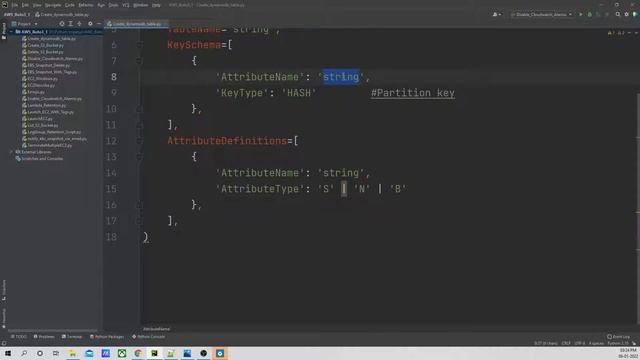Fold the brace block at line 7
Image resolution: width=640 pixels, height=360 pixels.
point(139,61)
